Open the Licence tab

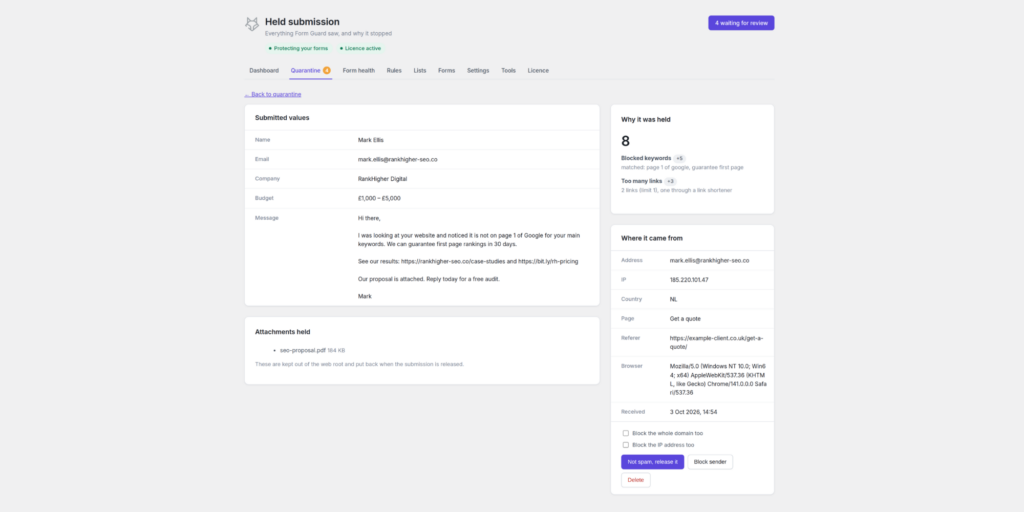click(x=538, y=71)
